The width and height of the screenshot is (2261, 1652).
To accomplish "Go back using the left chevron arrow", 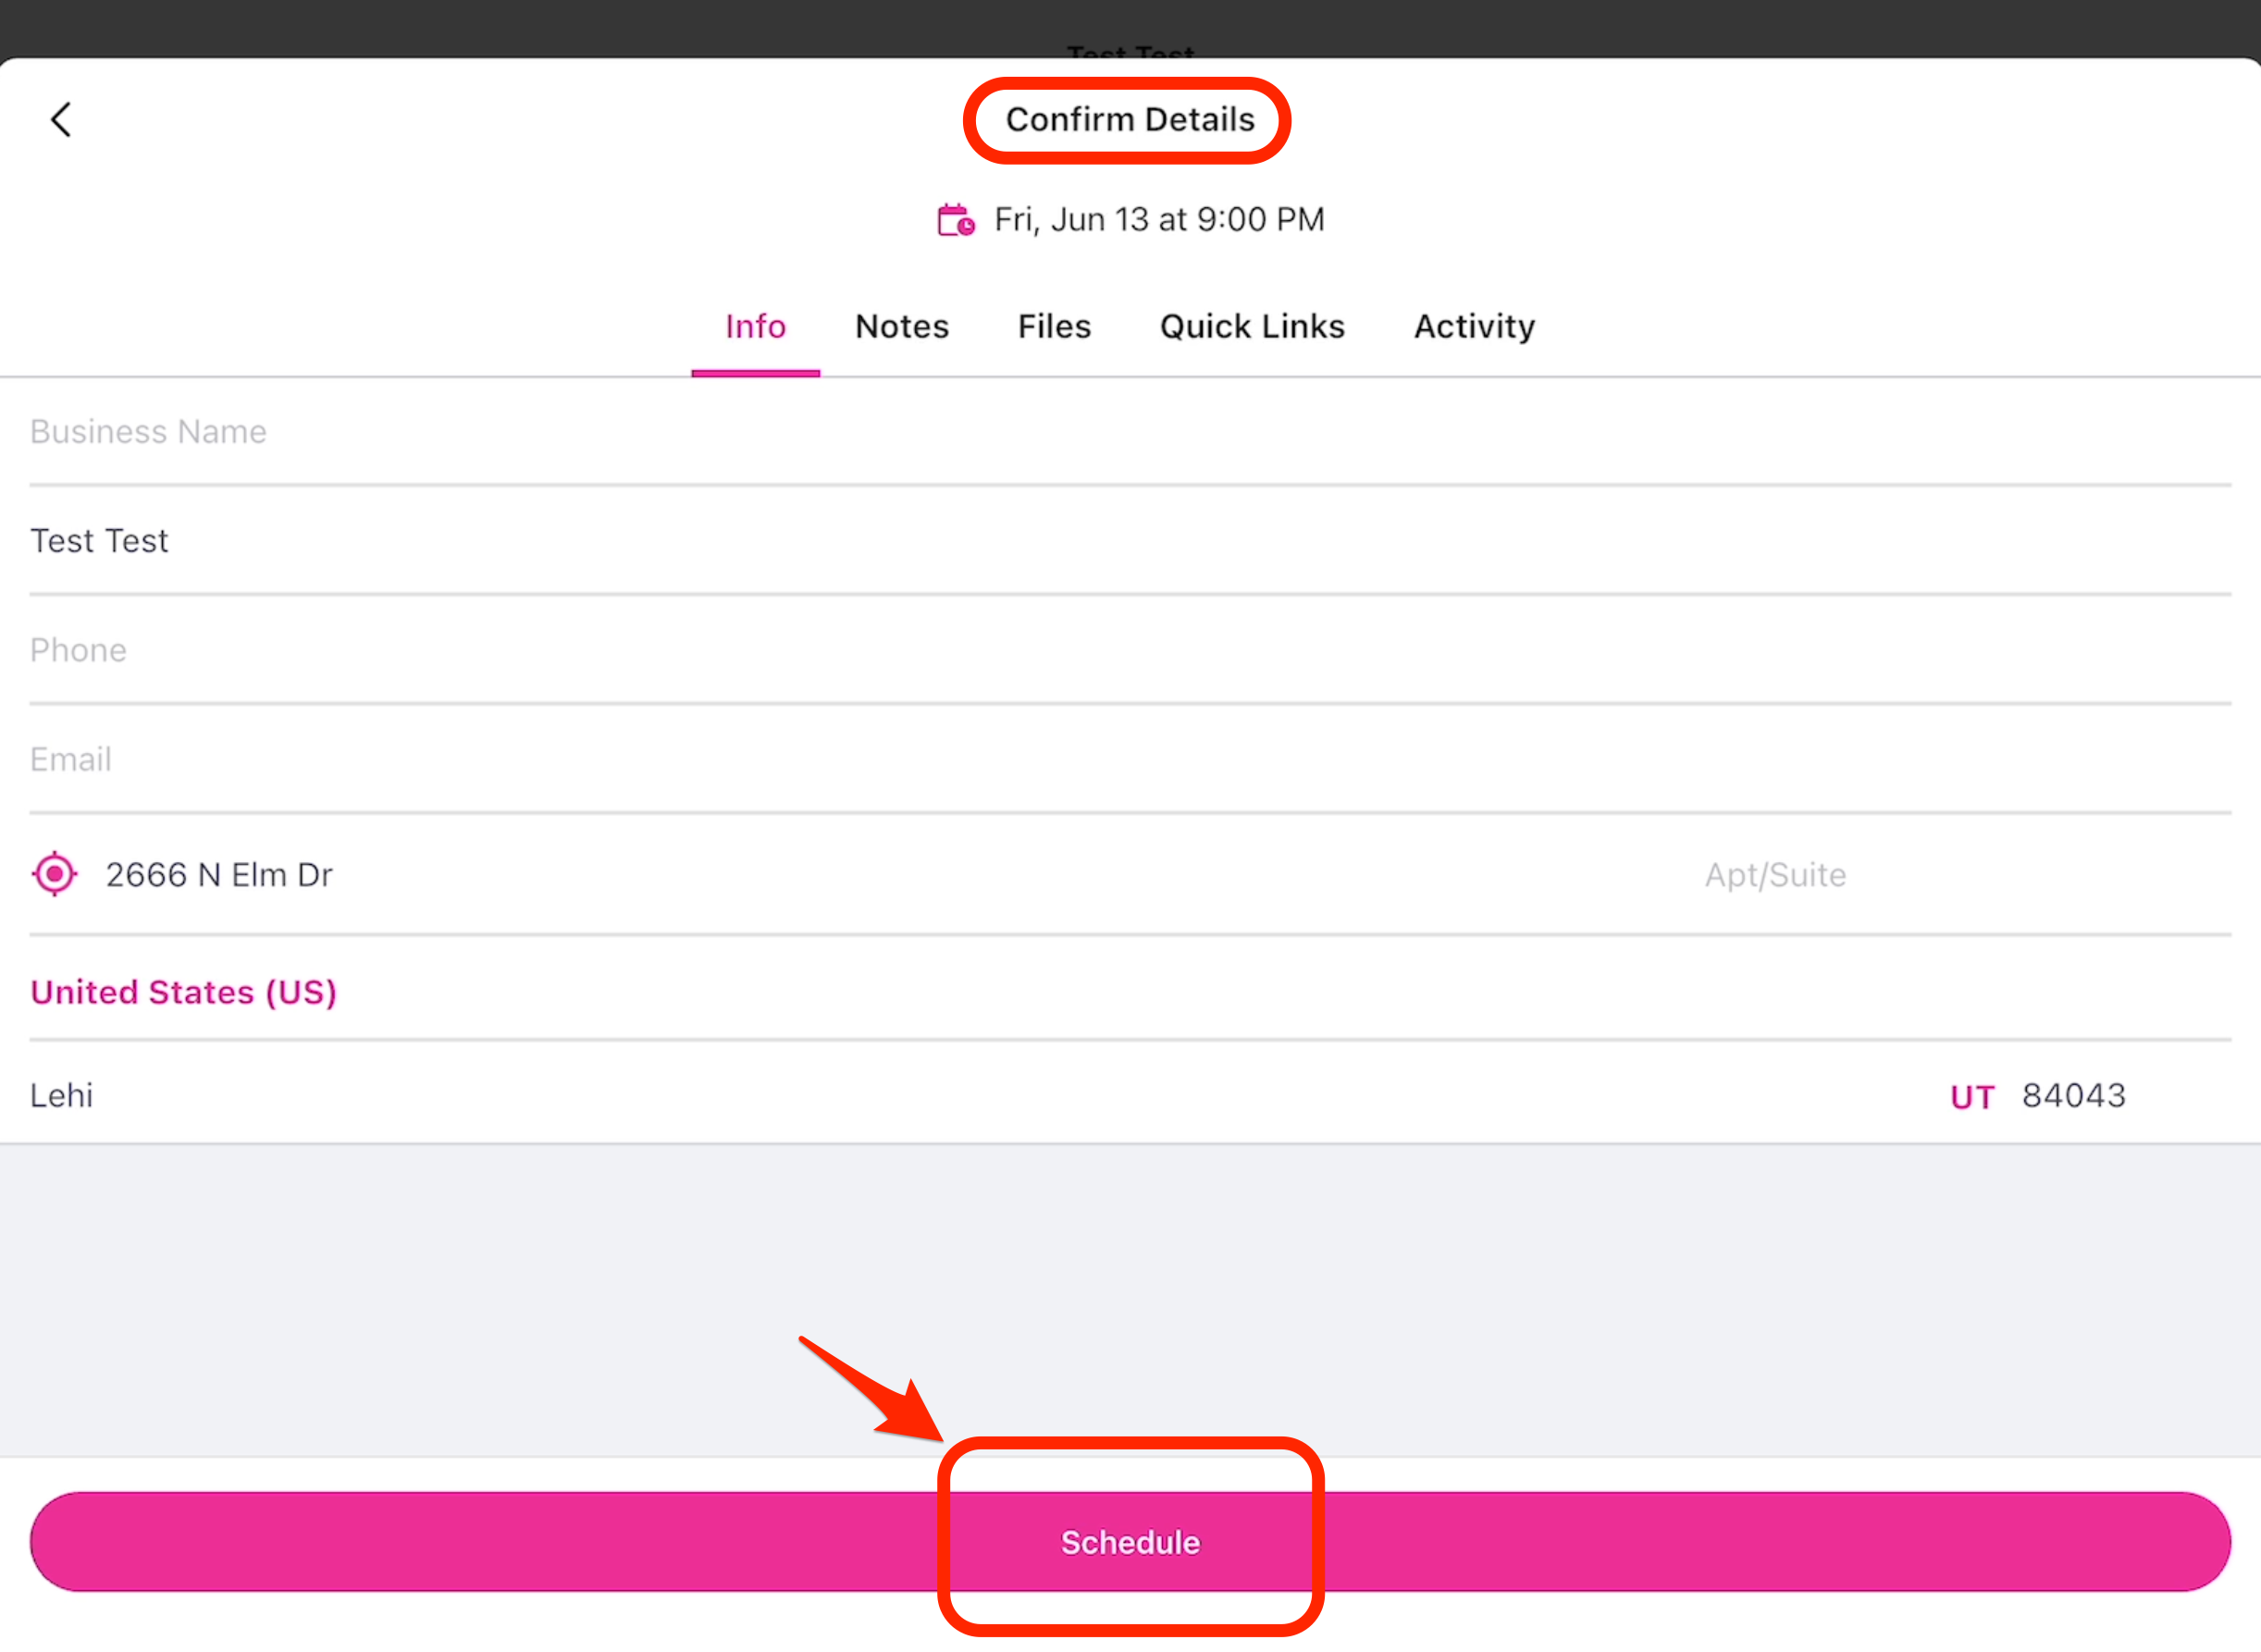I will coord(61,120).
